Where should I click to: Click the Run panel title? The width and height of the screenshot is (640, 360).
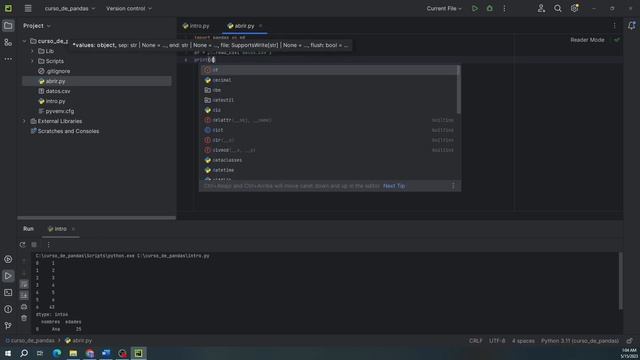coord(28,229)
